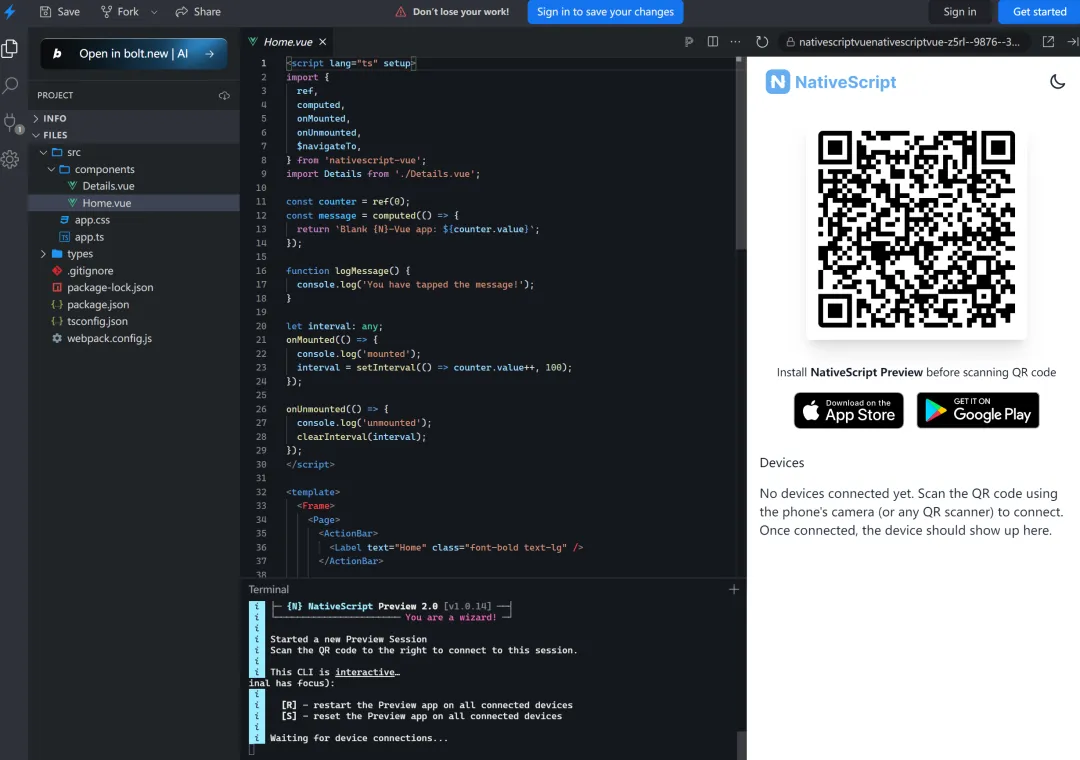Select Home.vue in file tree
Image resolution: width=1080 pixels, height=760 pixels.
tap(134, 203)
